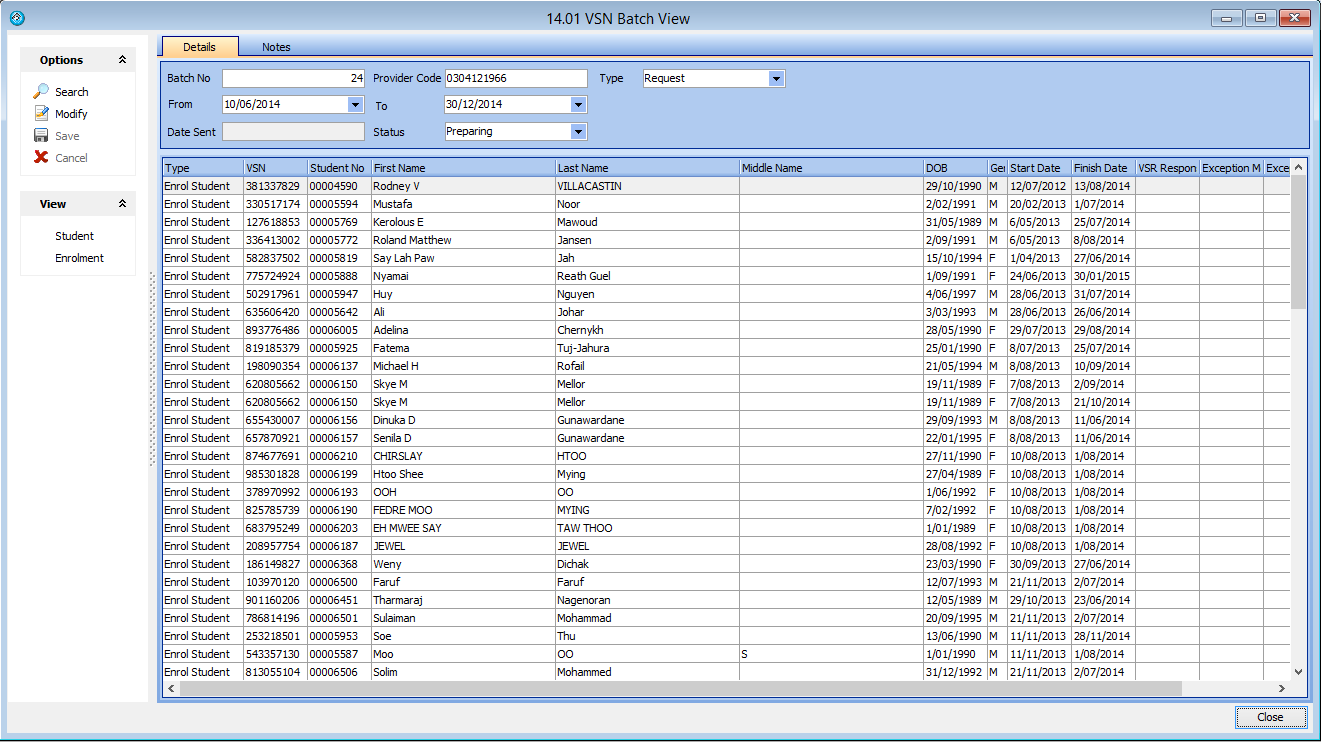This screenshot has height=742, width=1321.
Task: Open the Enrolment view link
Action: tap(79, 259)
